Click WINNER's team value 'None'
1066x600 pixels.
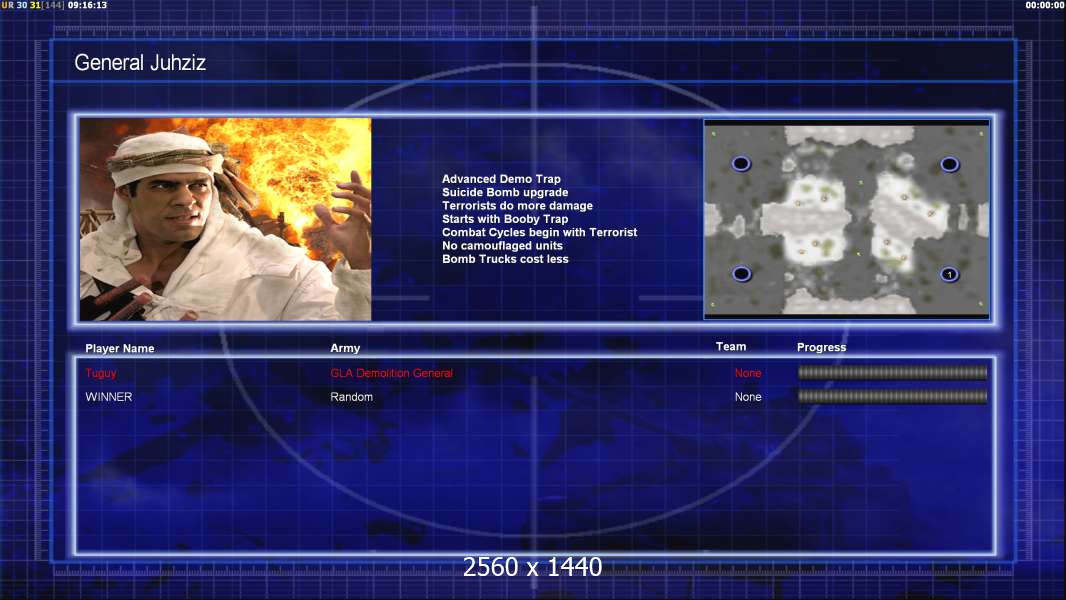coord(748,397)
